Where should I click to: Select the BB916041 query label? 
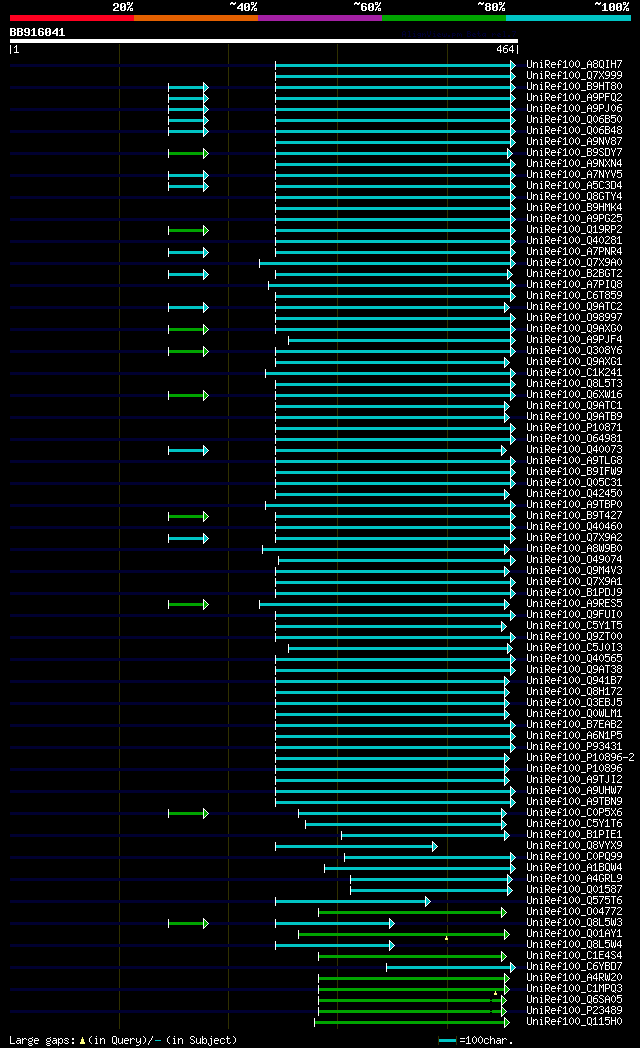pyautogui.click(x=37, y=32)
